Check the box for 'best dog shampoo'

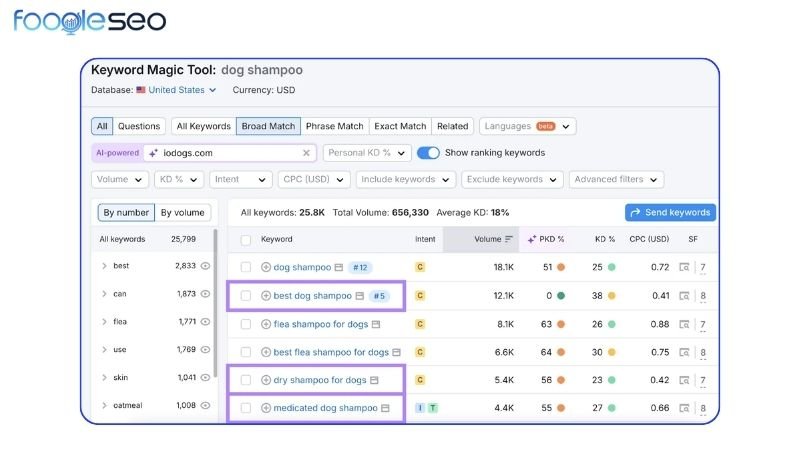point(246,296)
